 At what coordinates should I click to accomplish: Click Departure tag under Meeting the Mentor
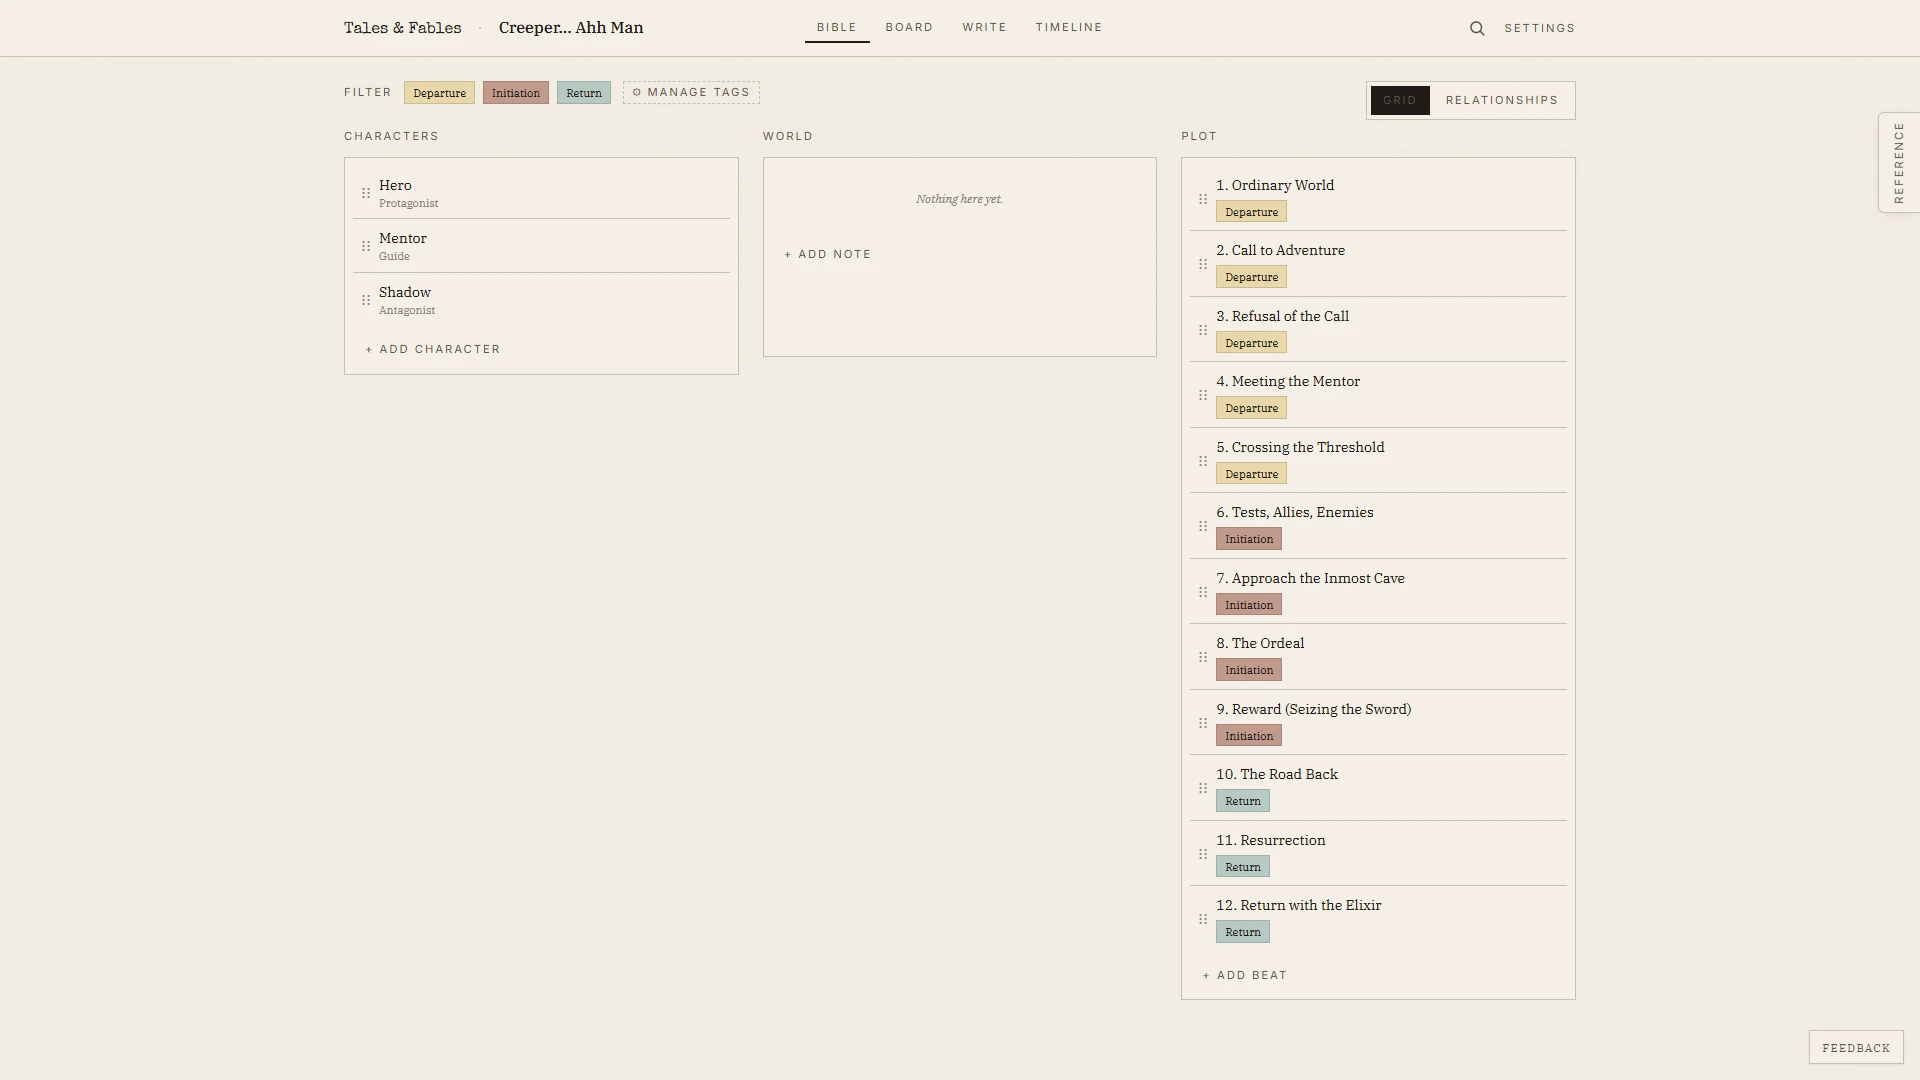coord(1251,408)
